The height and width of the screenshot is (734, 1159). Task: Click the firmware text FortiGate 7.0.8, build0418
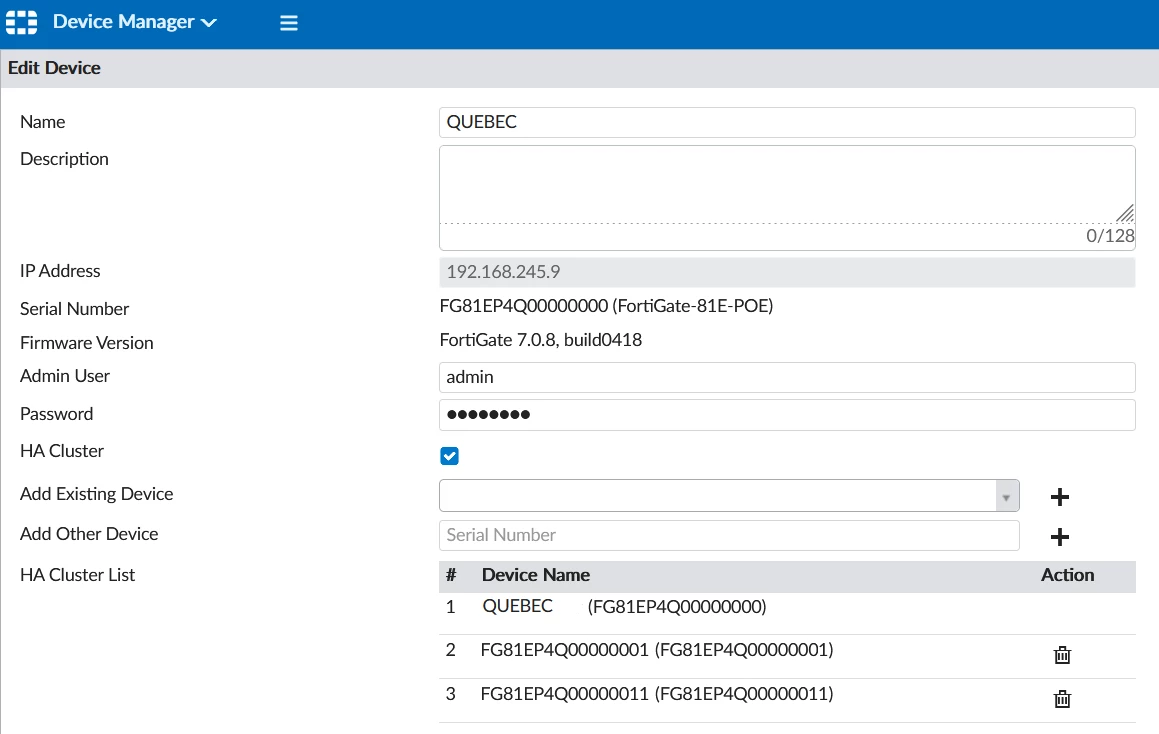click(x=540, y=340)
